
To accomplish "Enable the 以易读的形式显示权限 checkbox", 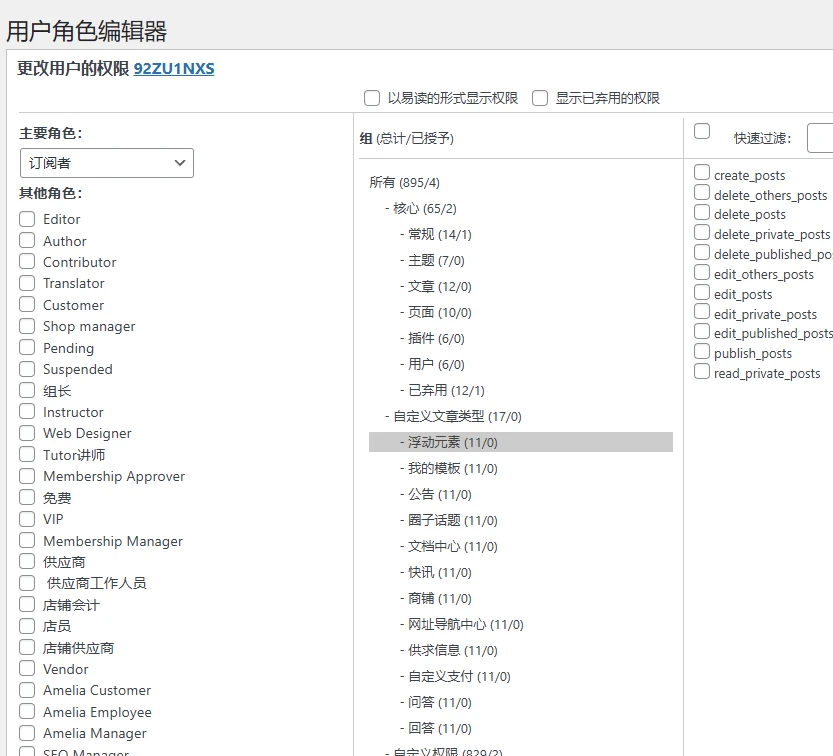I will pos(372,98).
